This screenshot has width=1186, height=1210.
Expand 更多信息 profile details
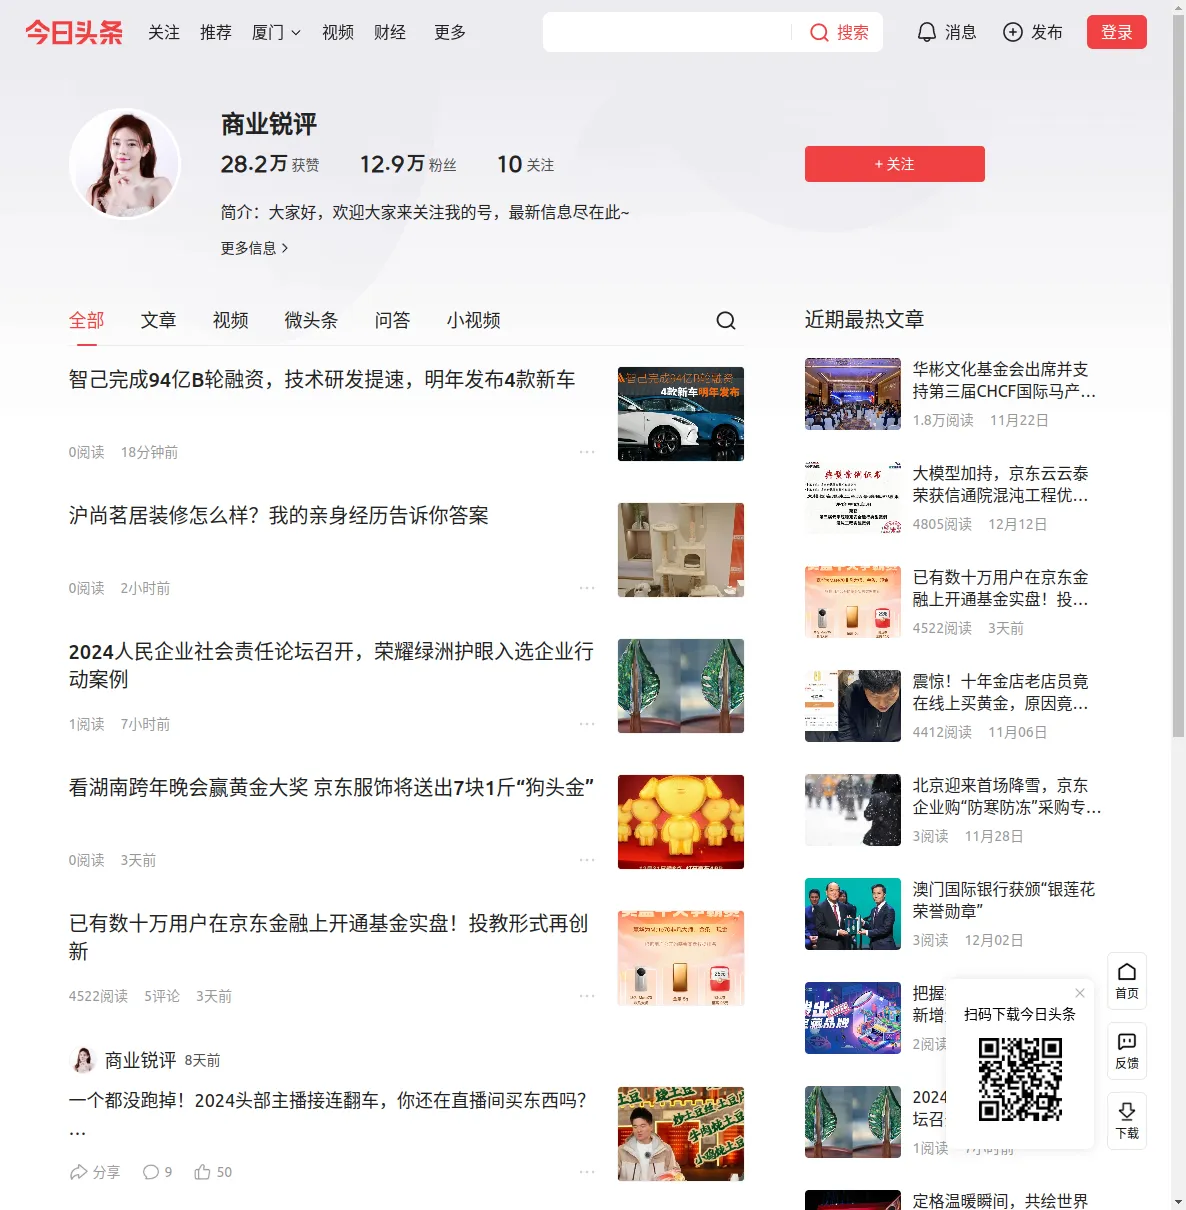click(255, 248)
